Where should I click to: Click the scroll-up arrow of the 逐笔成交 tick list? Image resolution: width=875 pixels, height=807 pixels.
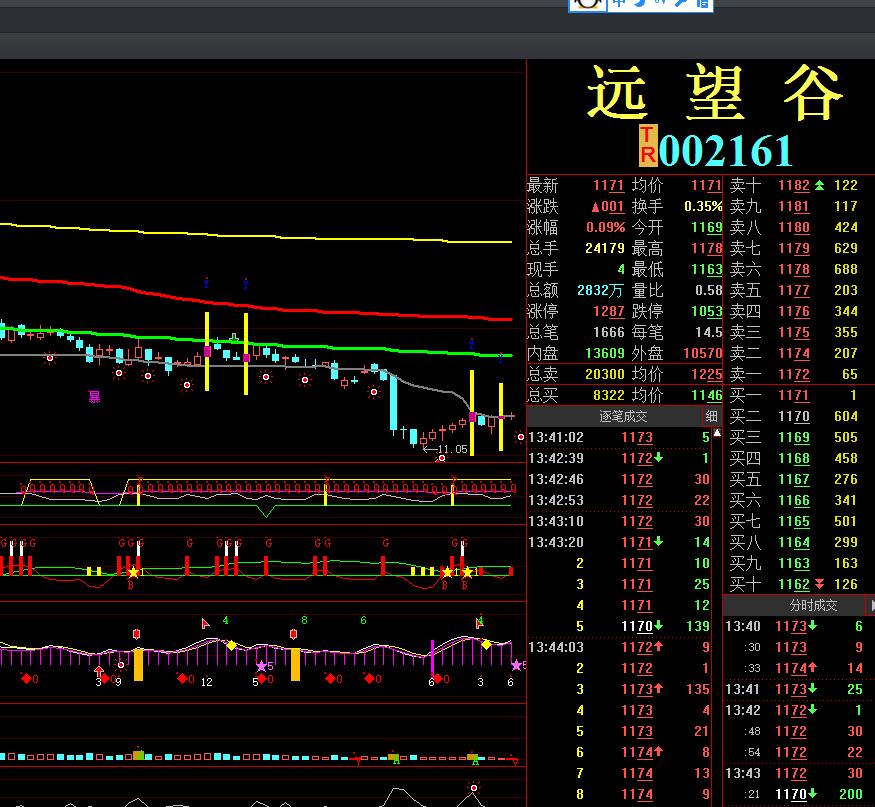(x=717, y=433)
